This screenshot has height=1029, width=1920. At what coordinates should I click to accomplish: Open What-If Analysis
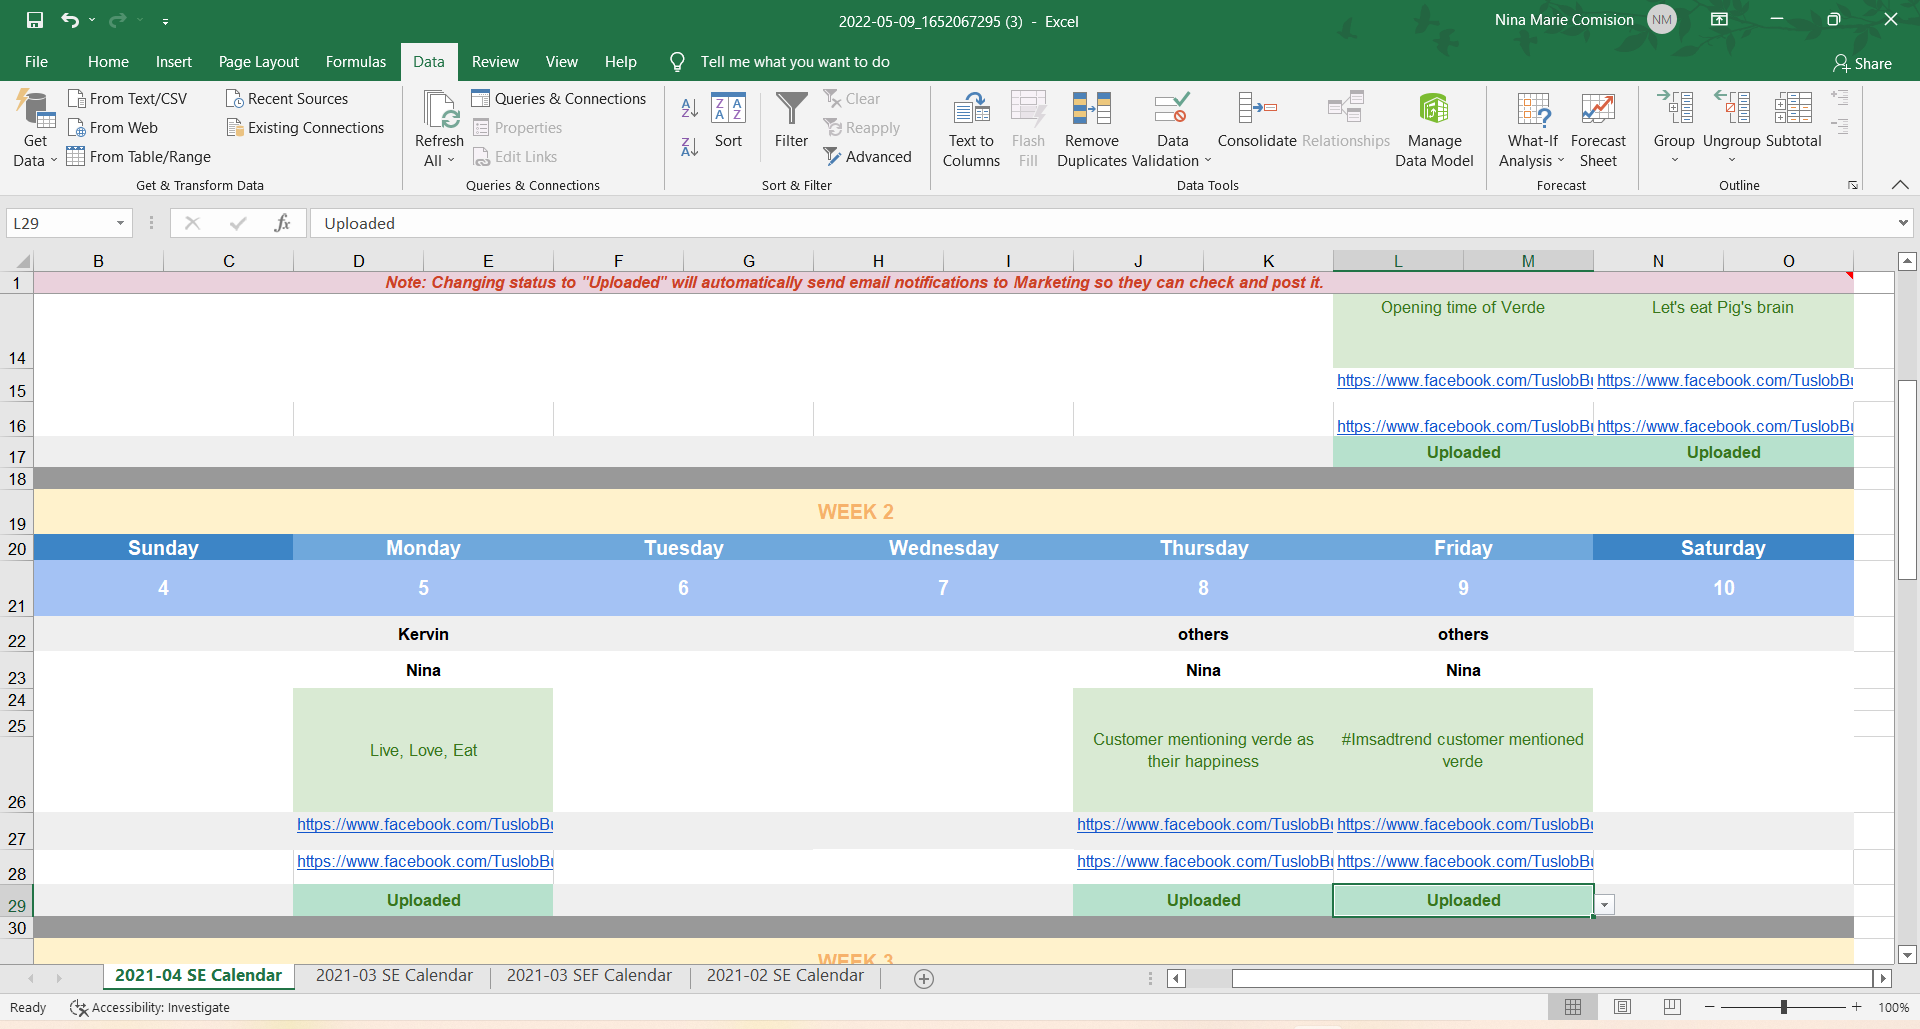[1532, 129]
